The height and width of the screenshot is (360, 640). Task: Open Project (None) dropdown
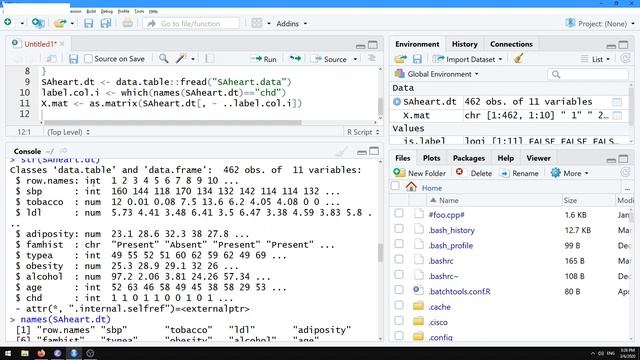click(x=600, y=24)
